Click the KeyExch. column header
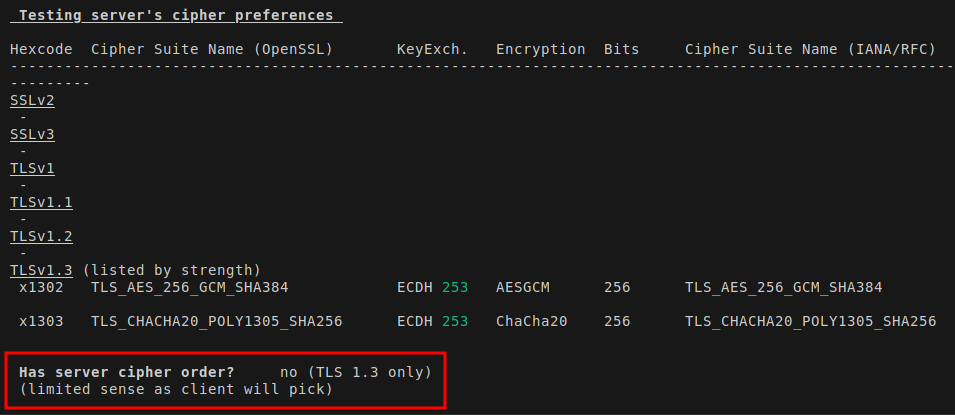Image resolution: width=955 pixels, height=415 pixels. pyautogui.click(x=432, y=49)
